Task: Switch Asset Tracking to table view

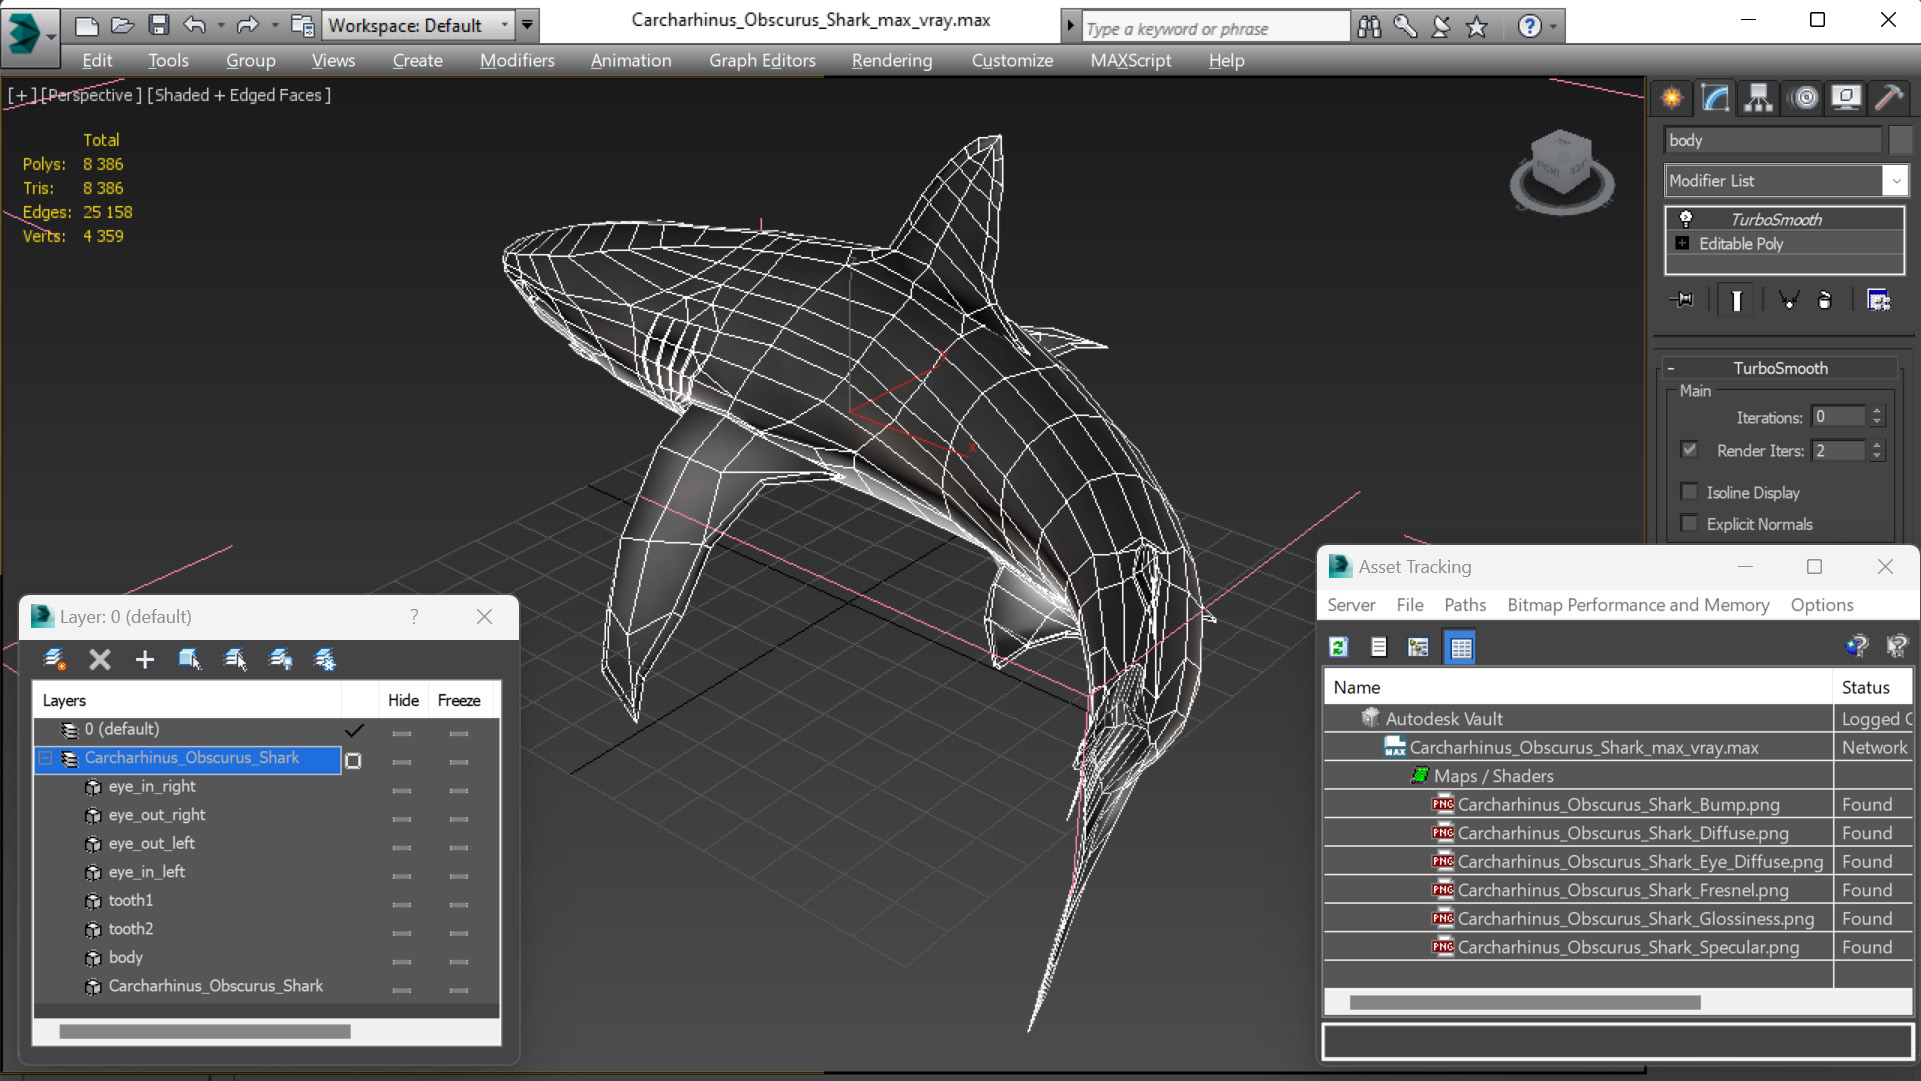Action: pos(1460,647)
